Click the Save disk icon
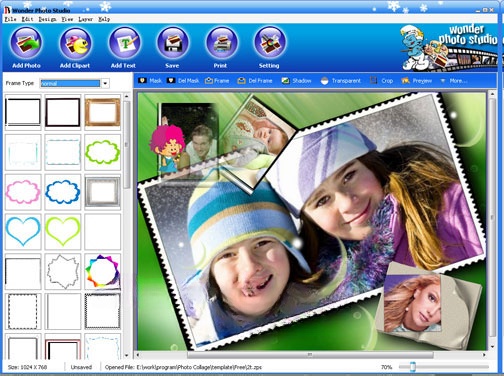 (173, 43)
